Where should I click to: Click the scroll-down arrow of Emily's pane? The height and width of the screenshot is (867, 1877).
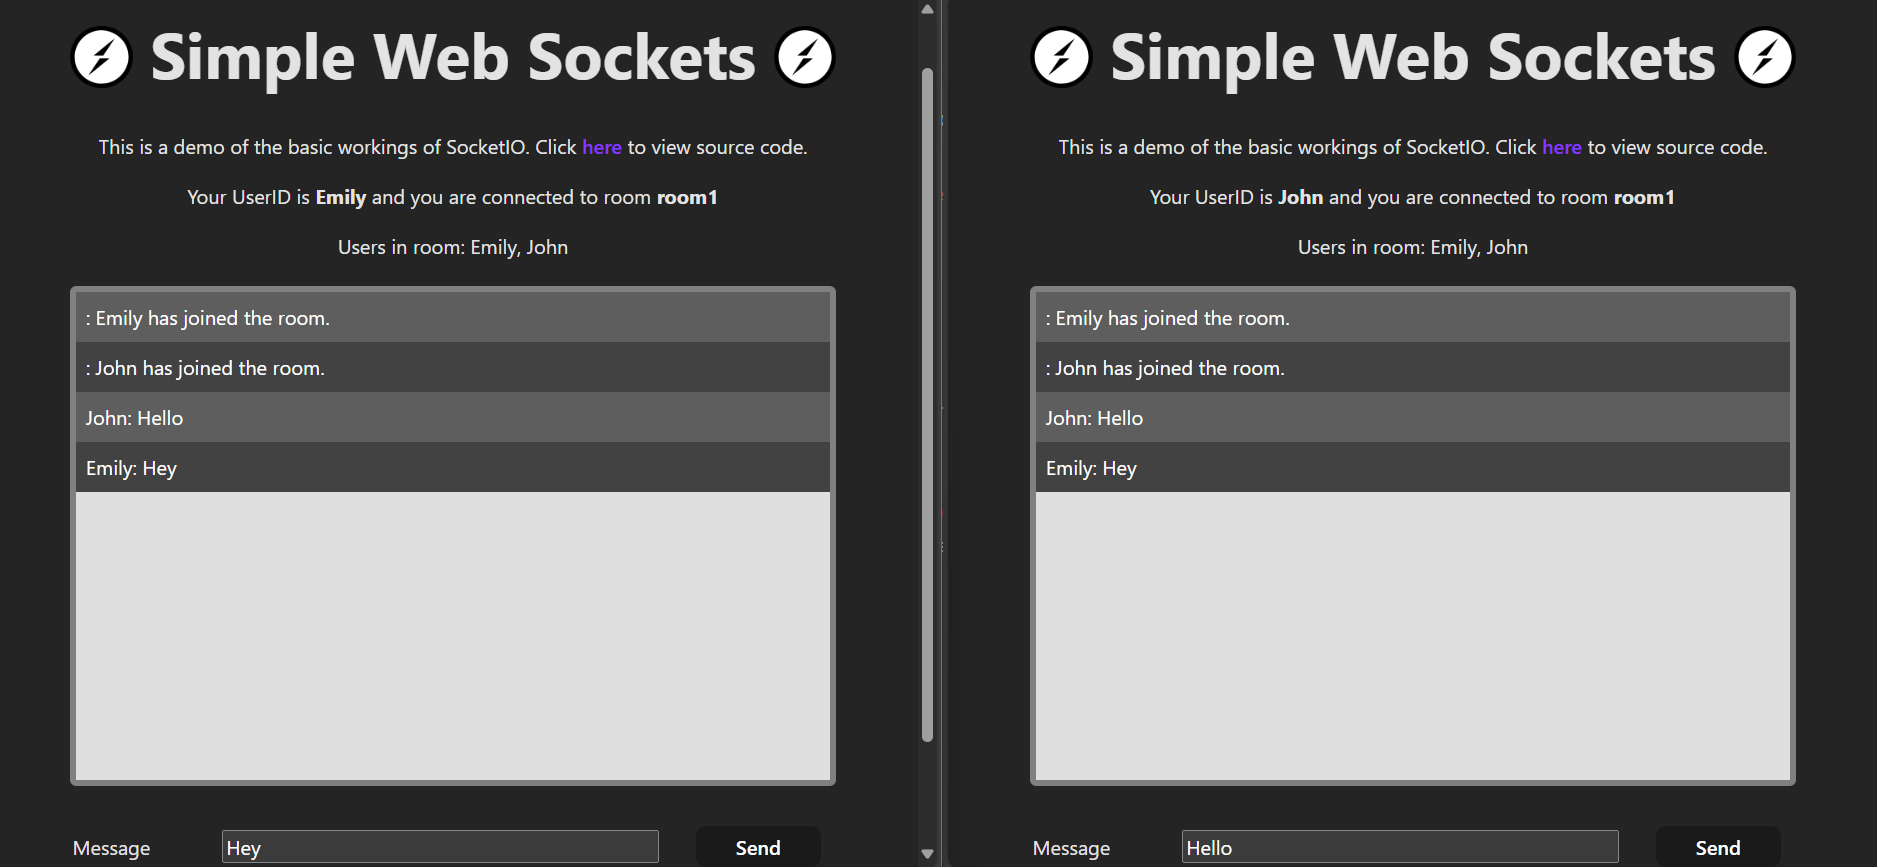(927, 854)
